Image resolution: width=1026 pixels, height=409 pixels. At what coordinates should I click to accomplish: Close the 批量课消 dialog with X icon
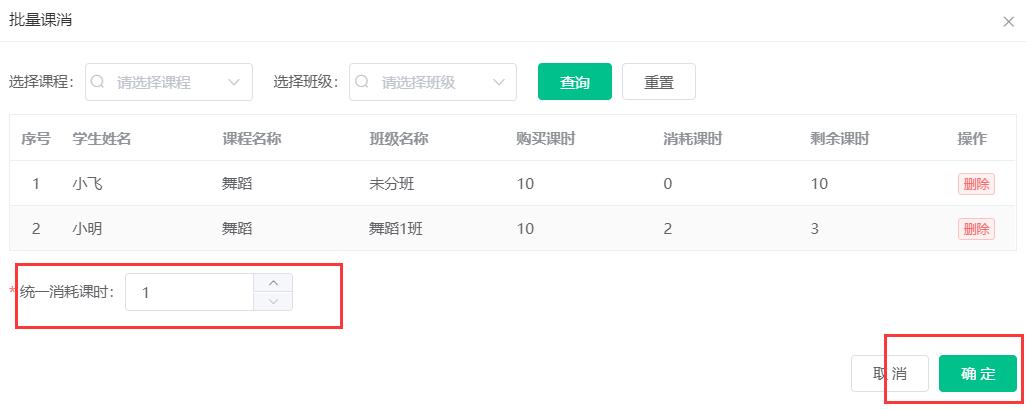click(1008, 22)
